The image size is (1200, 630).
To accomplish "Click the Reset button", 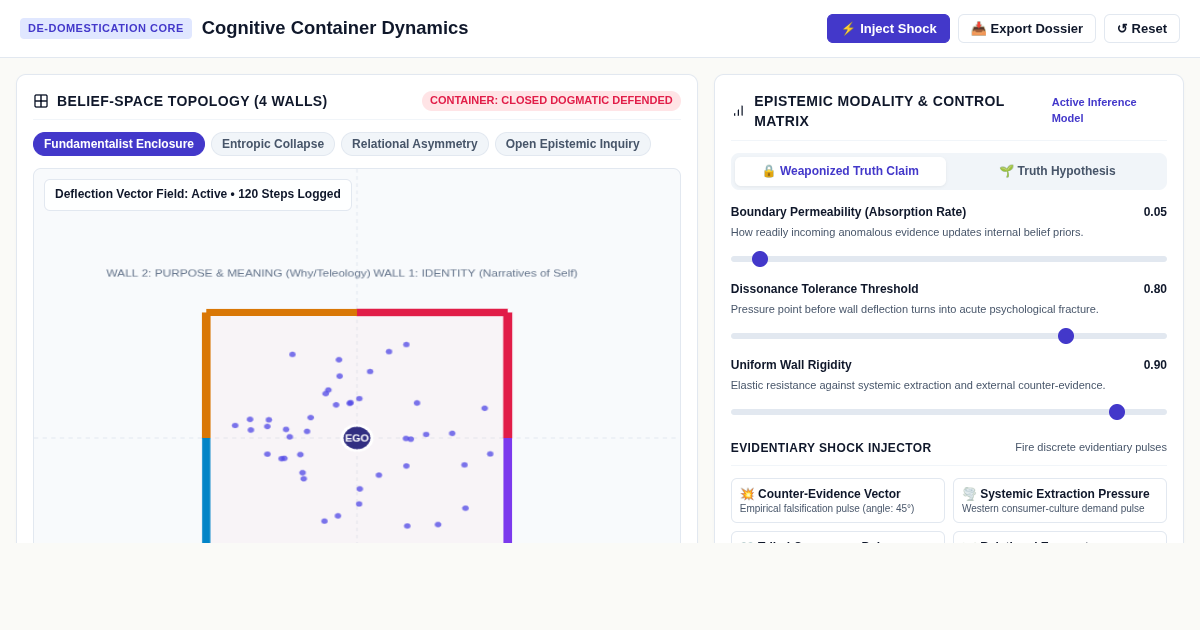I will 1142,28.
